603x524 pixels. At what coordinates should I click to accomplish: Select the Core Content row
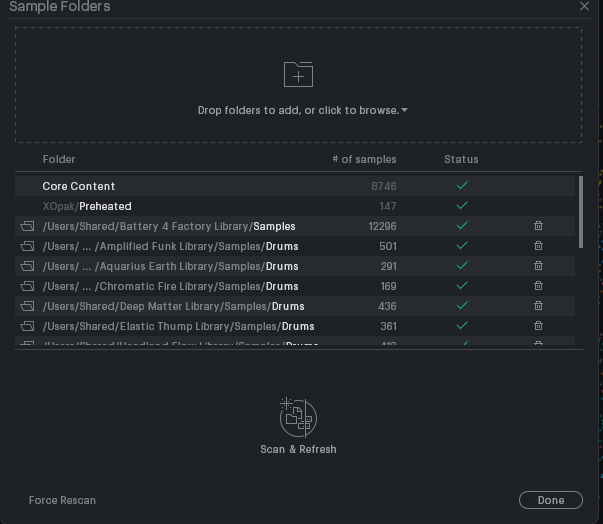(79, 186)
